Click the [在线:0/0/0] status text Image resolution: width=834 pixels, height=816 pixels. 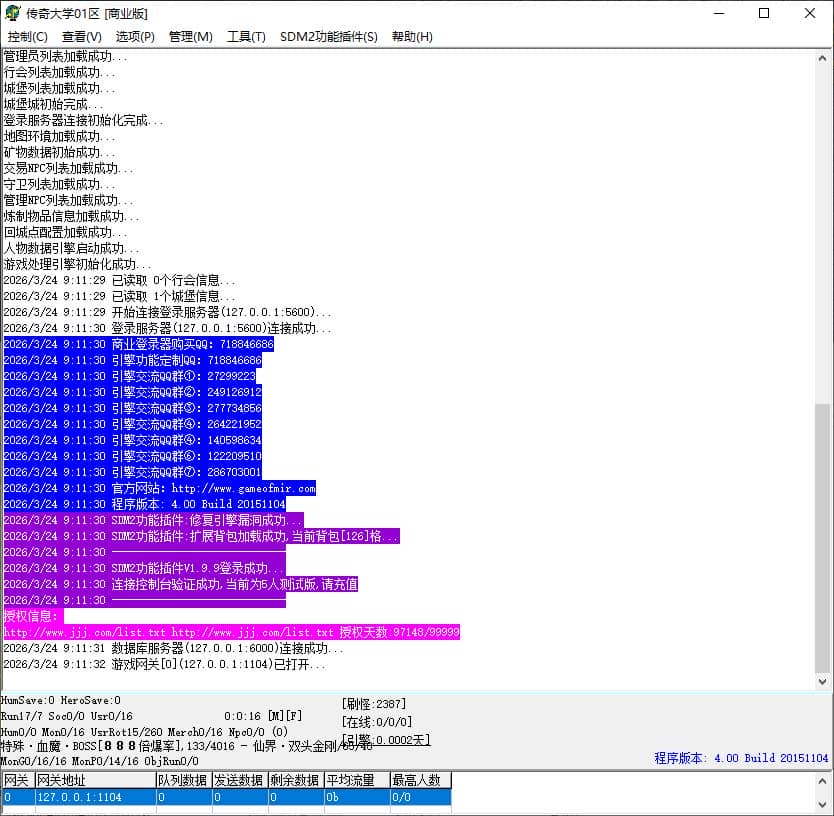[377, 722]
